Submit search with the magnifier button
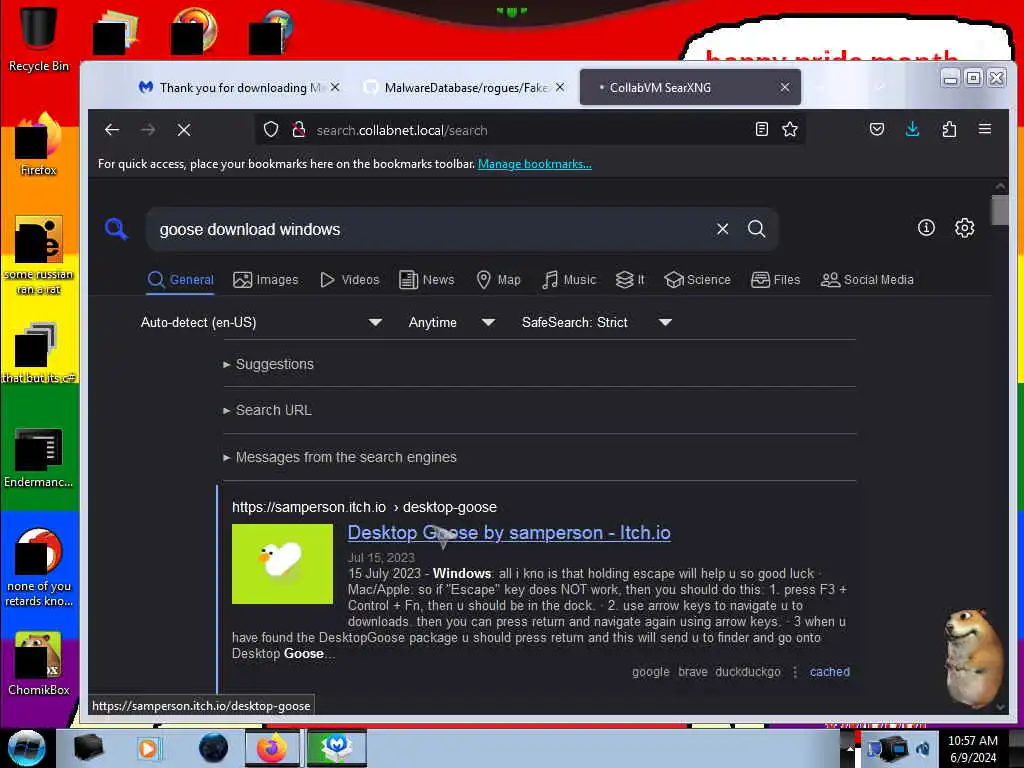Image resolution: width=1024 pixels, height=768 pixels. coord(756,229)
